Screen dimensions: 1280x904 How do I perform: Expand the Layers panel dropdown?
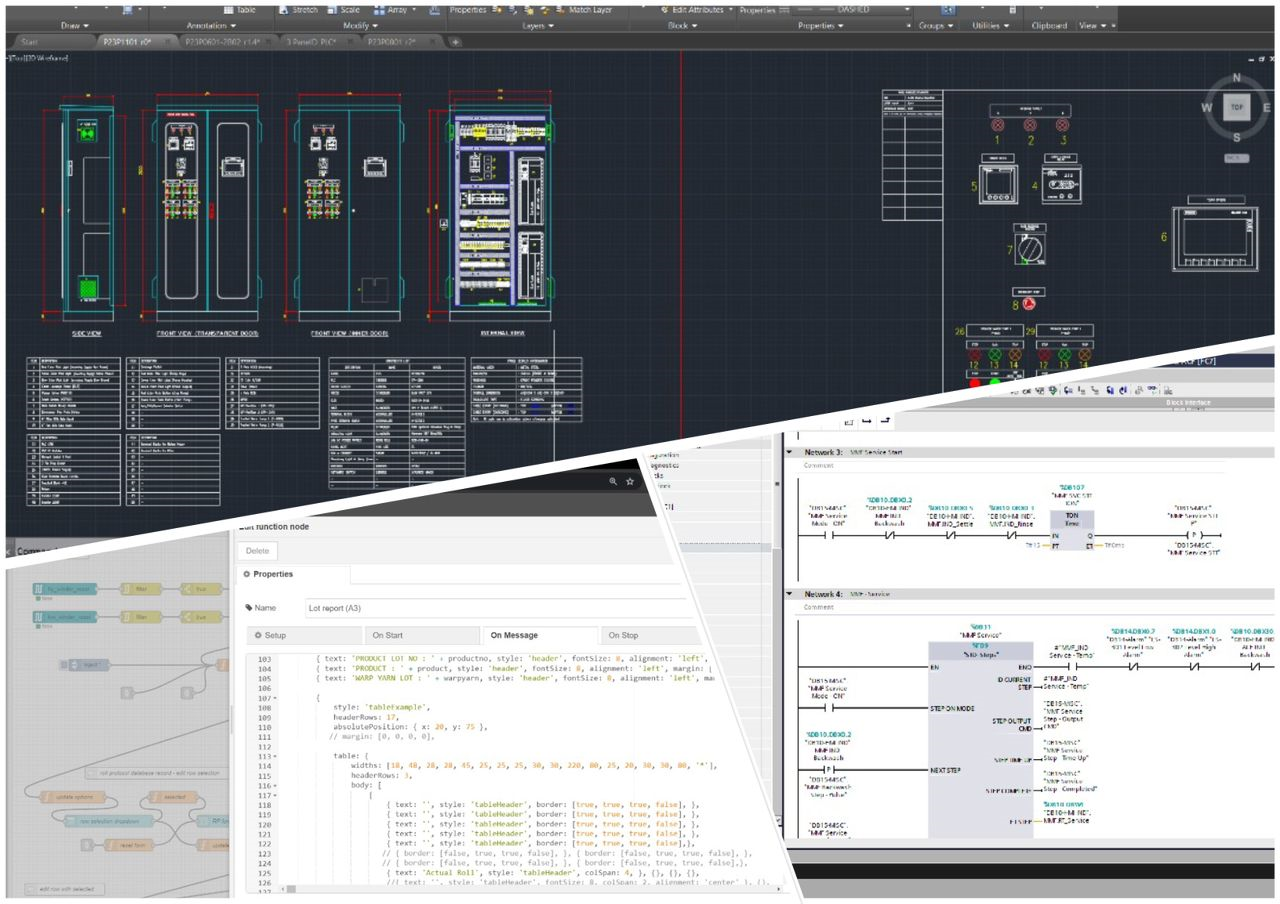pyautogui.click(x=537, y=26)
